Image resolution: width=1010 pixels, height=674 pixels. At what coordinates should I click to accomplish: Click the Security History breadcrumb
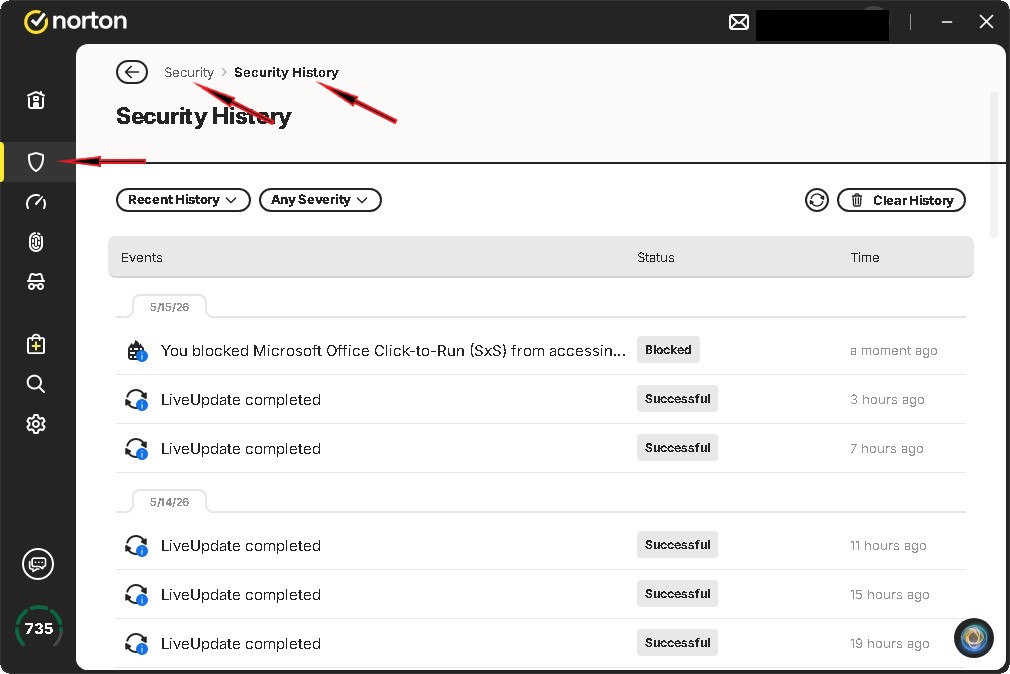(x=286, y=72)
